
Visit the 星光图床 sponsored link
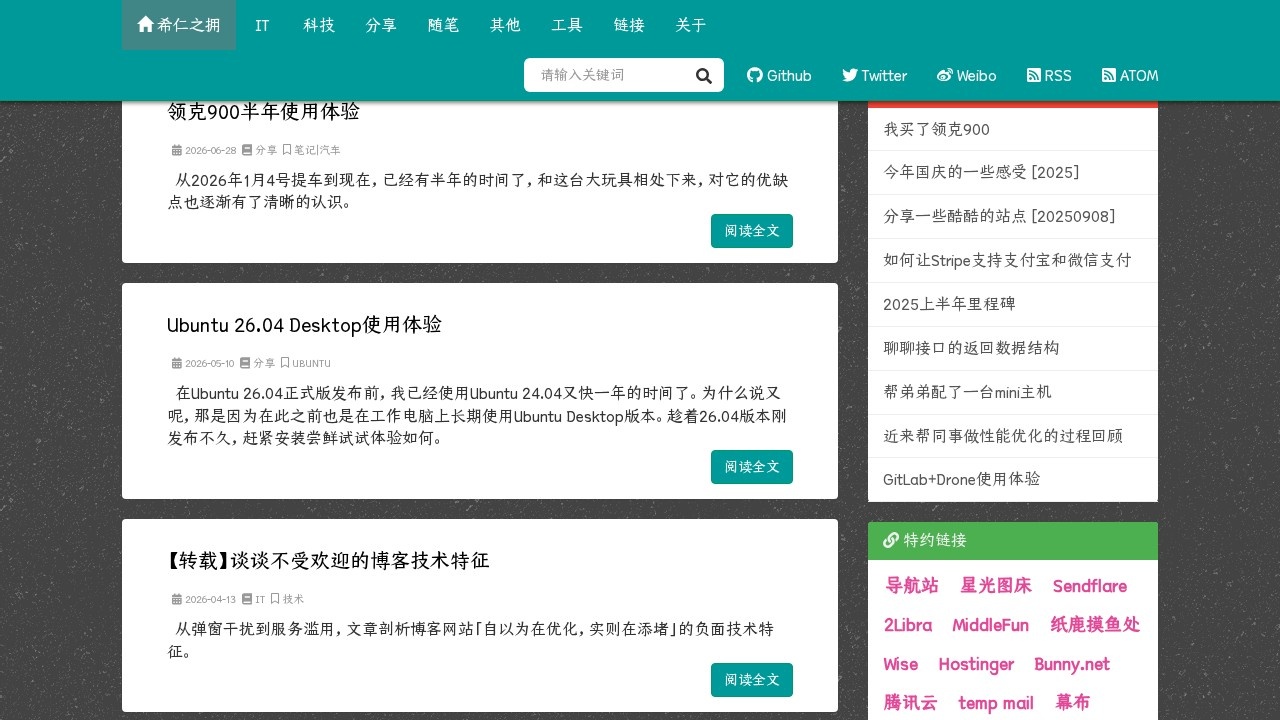[996, 586]
